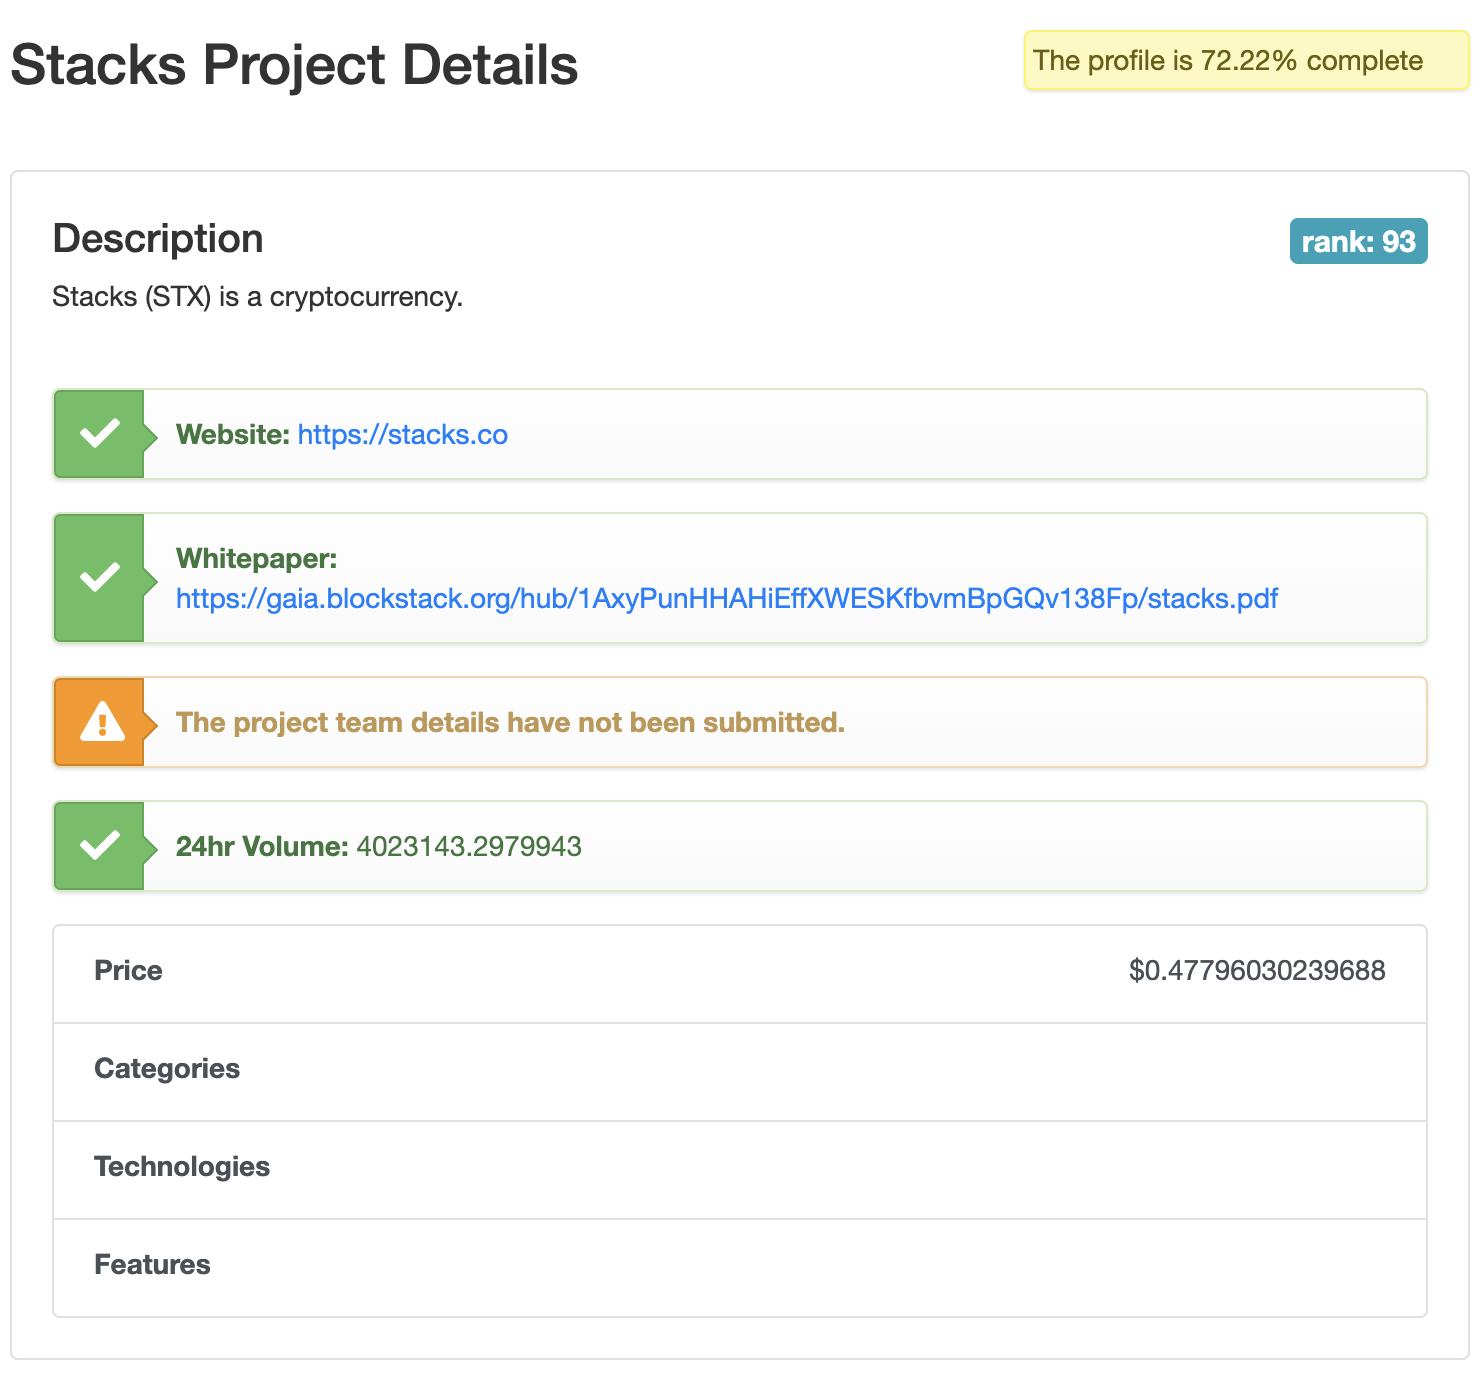Click the Price row label
Viewport: 1480px width, 1378px height.
(x=128, y=971)
